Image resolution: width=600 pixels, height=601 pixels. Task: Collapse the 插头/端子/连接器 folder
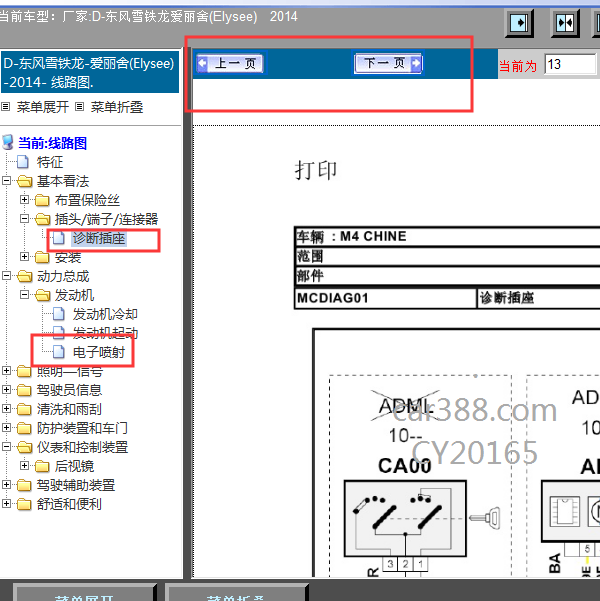pyautogui.click(x=25, y=218)
